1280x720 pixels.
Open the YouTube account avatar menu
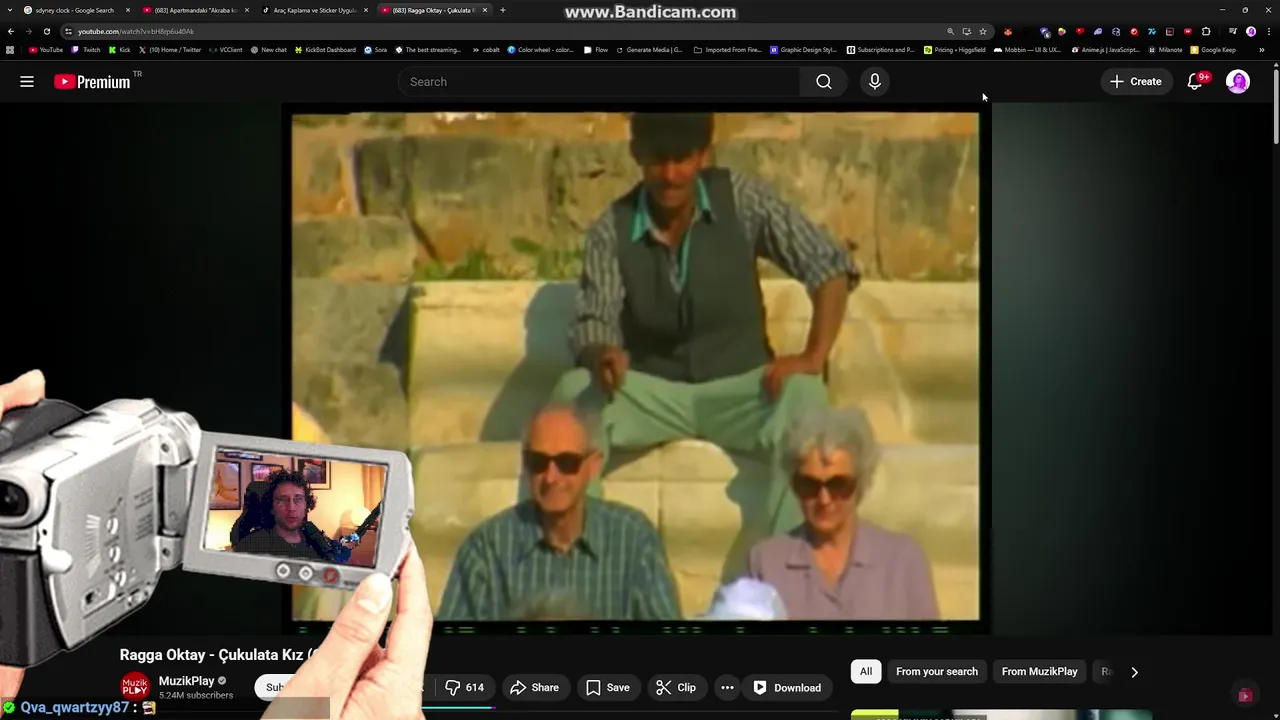[1238, 82]
